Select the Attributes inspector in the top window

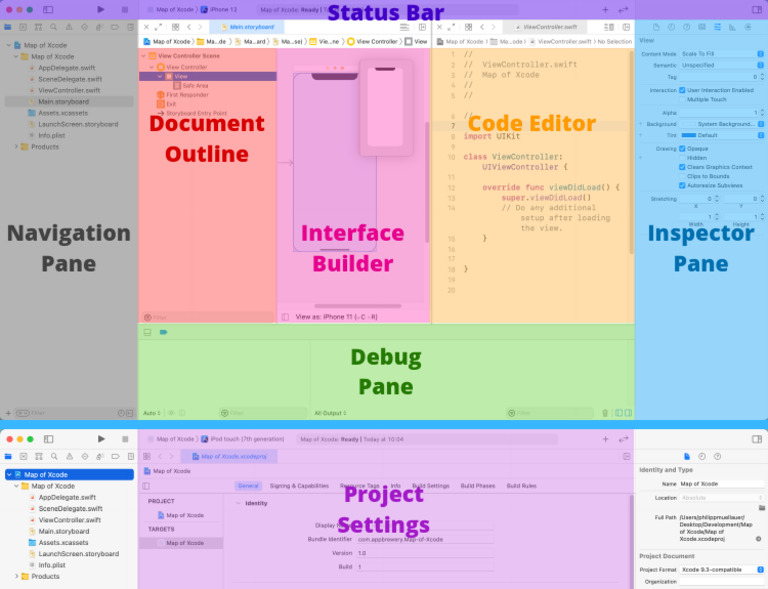point(717,27)
